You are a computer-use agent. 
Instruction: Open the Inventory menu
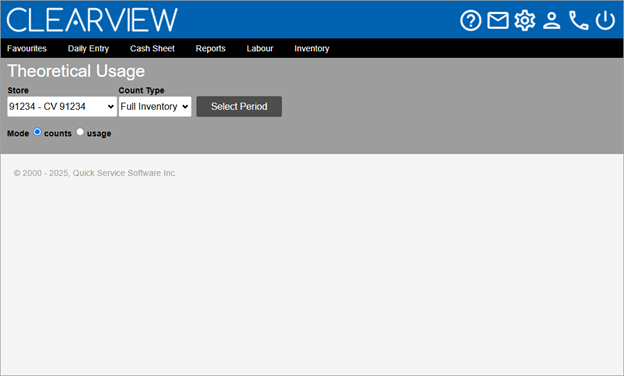click(x=312, y=49)
